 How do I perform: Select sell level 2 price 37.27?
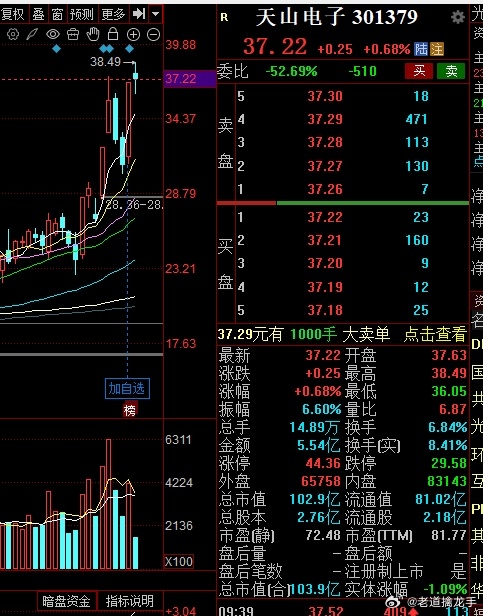click(325, 166)
